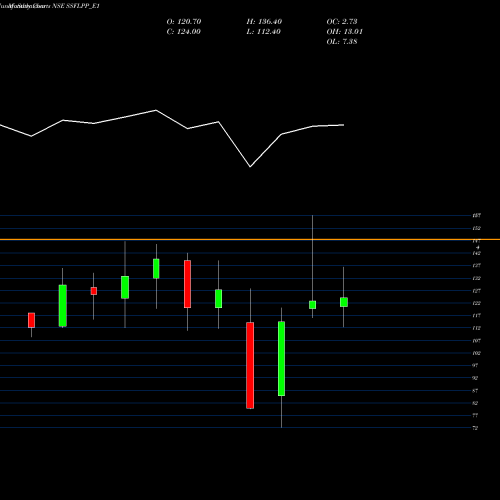Click the OC: 2.73 reading

tap(342, 22)
